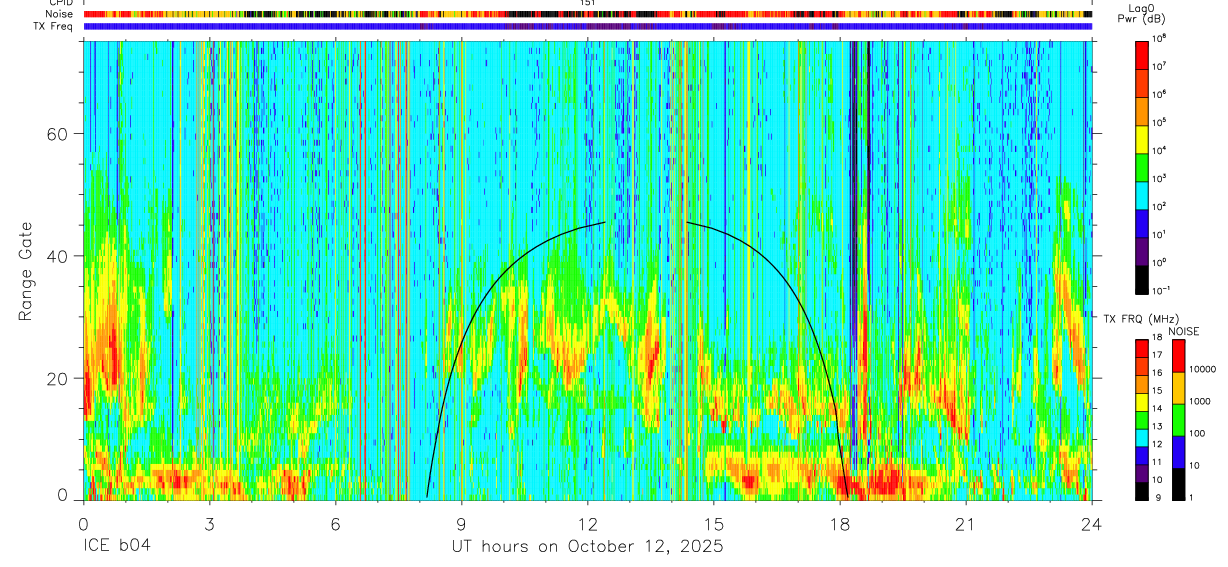Viewport: 1228px width, 567px height.
Task: Click the 'CPID' row label
Action: (x=60, y=3)
